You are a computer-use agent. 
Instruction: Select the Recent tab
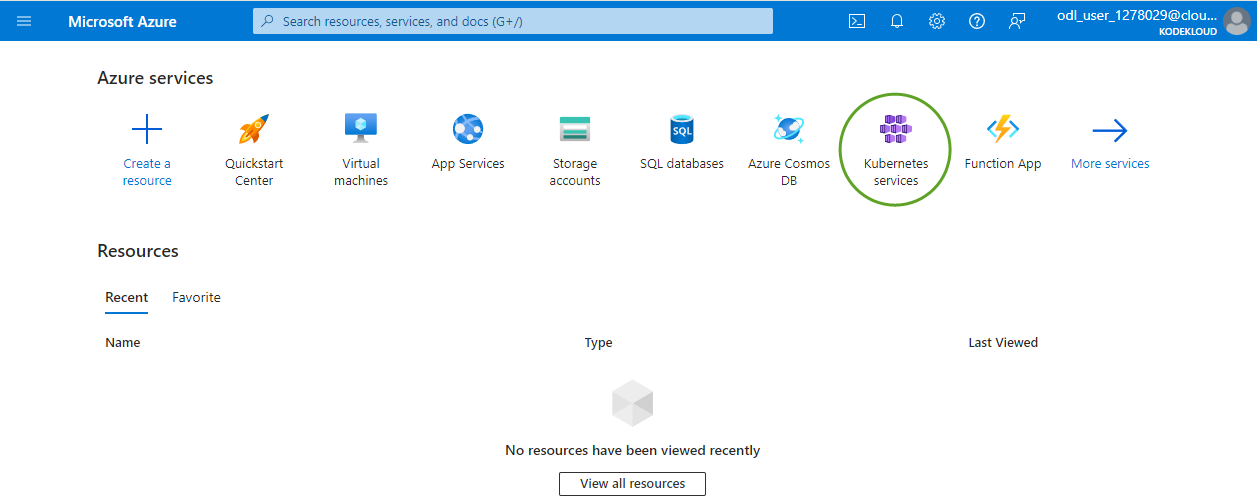tap(126, 298)
